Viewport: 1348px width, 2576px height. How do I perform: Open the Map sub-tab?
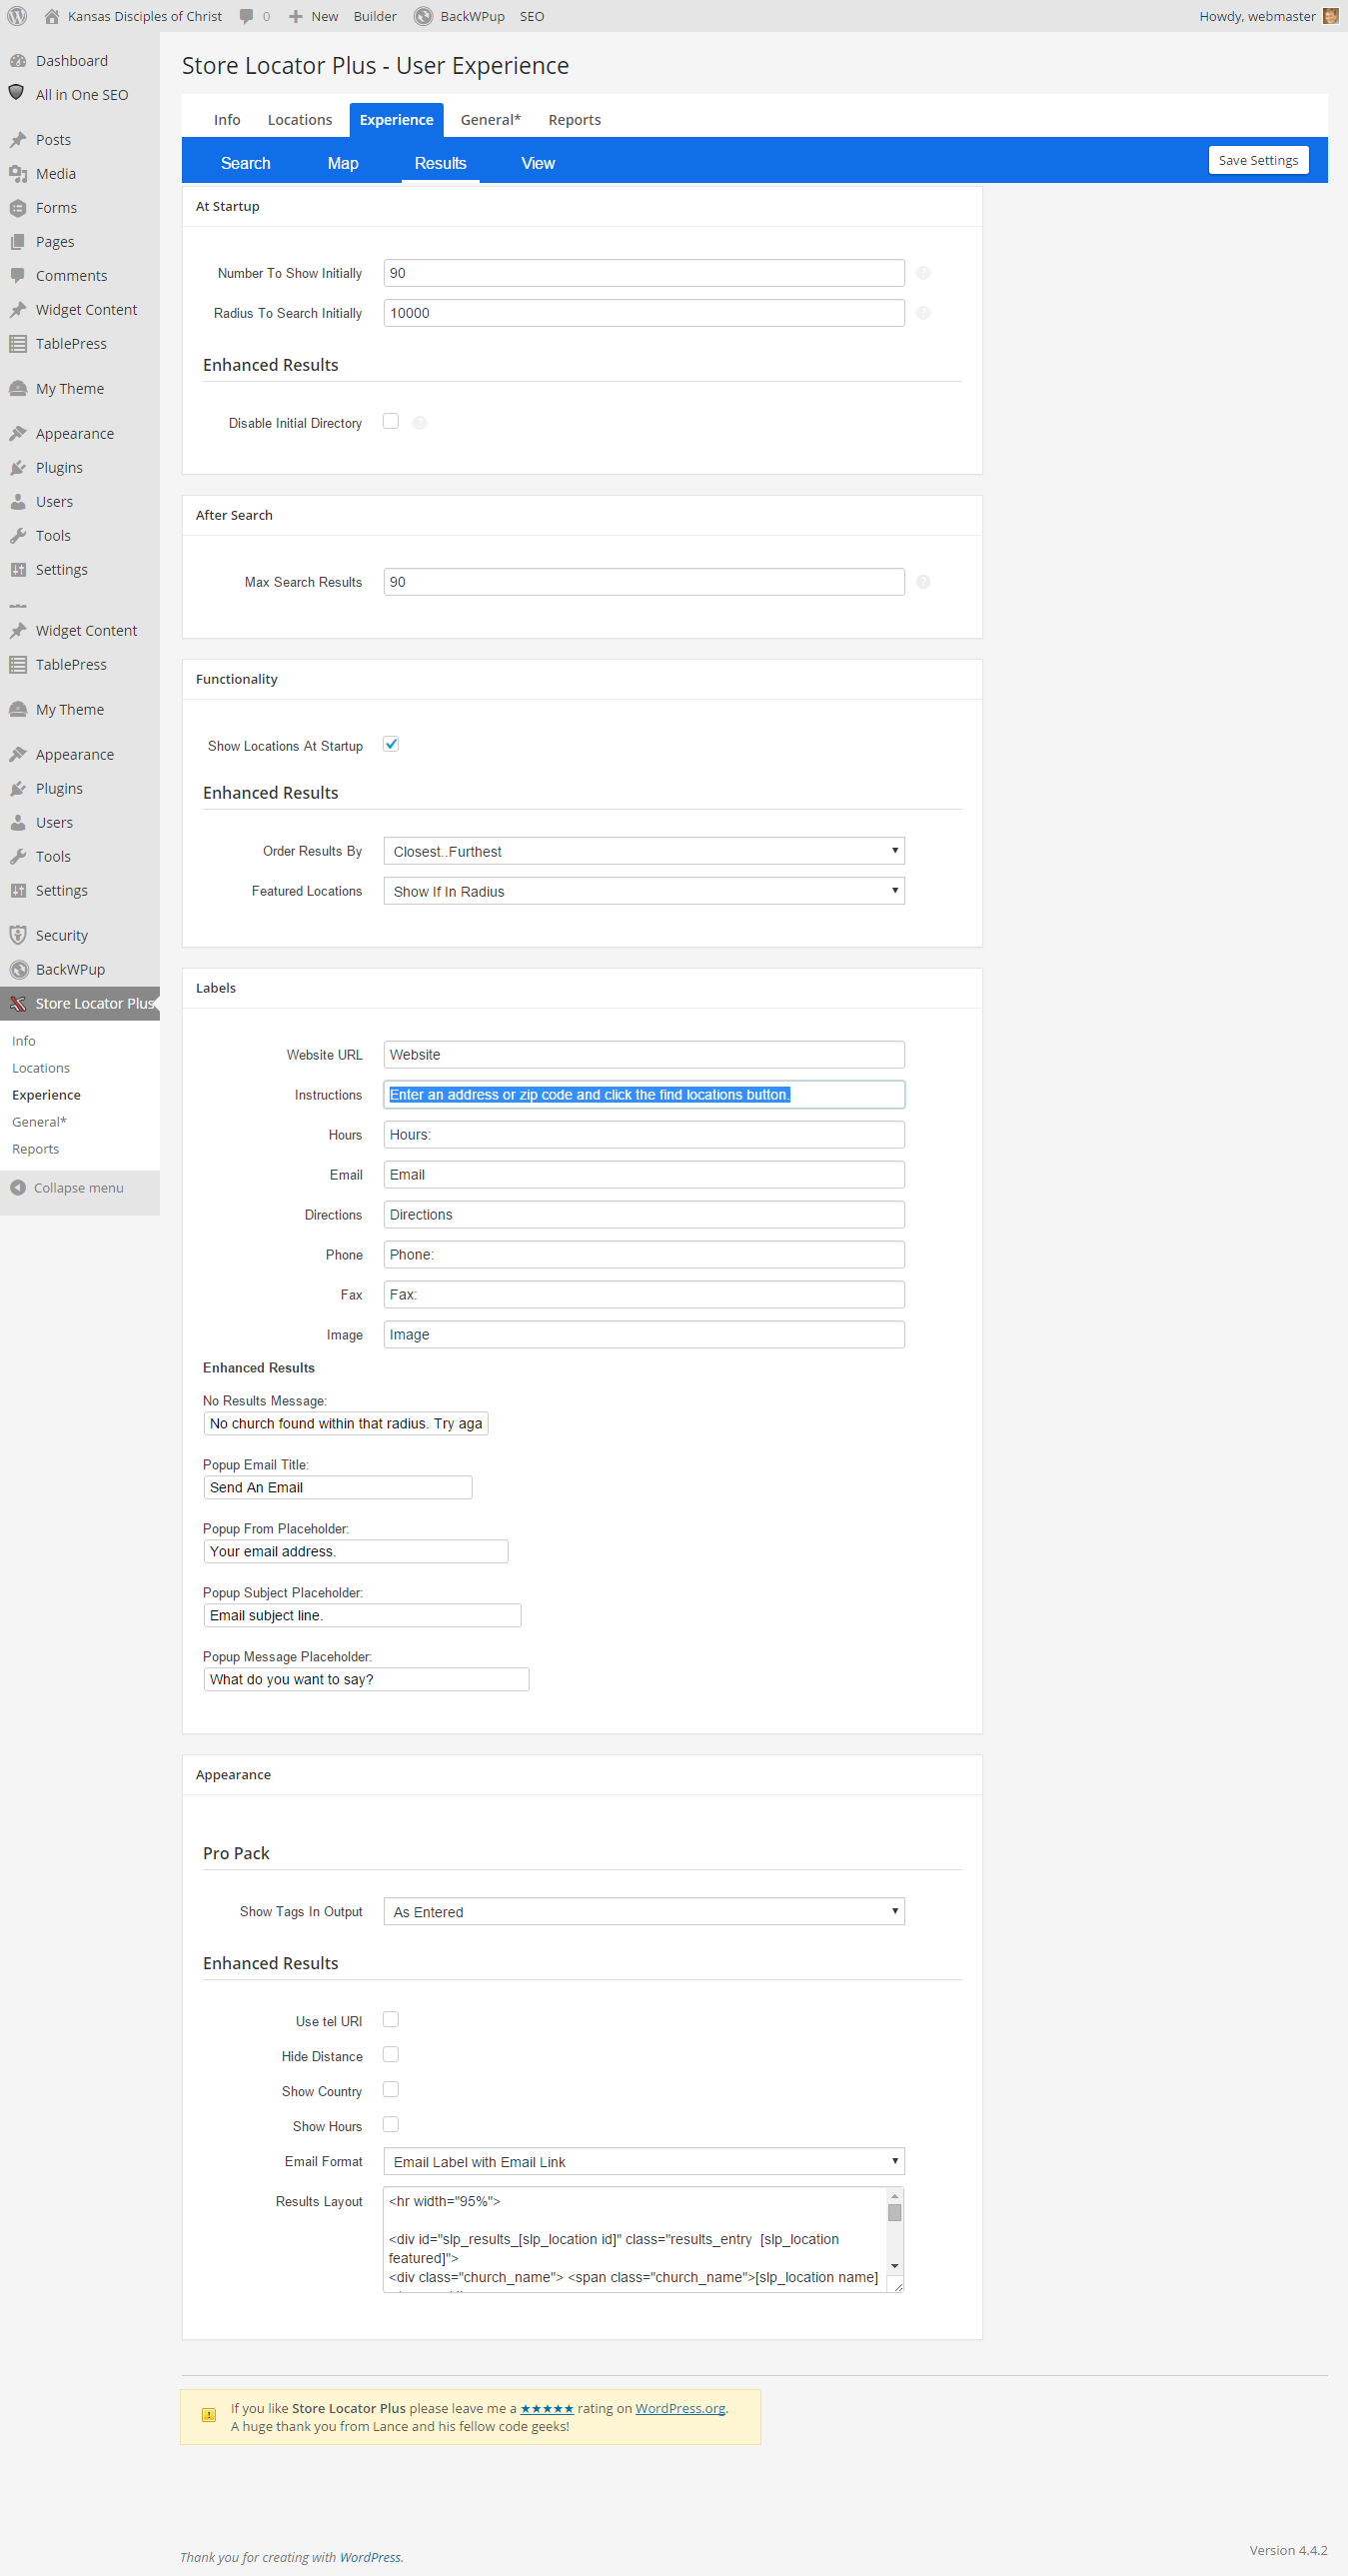tap(343, 163)
